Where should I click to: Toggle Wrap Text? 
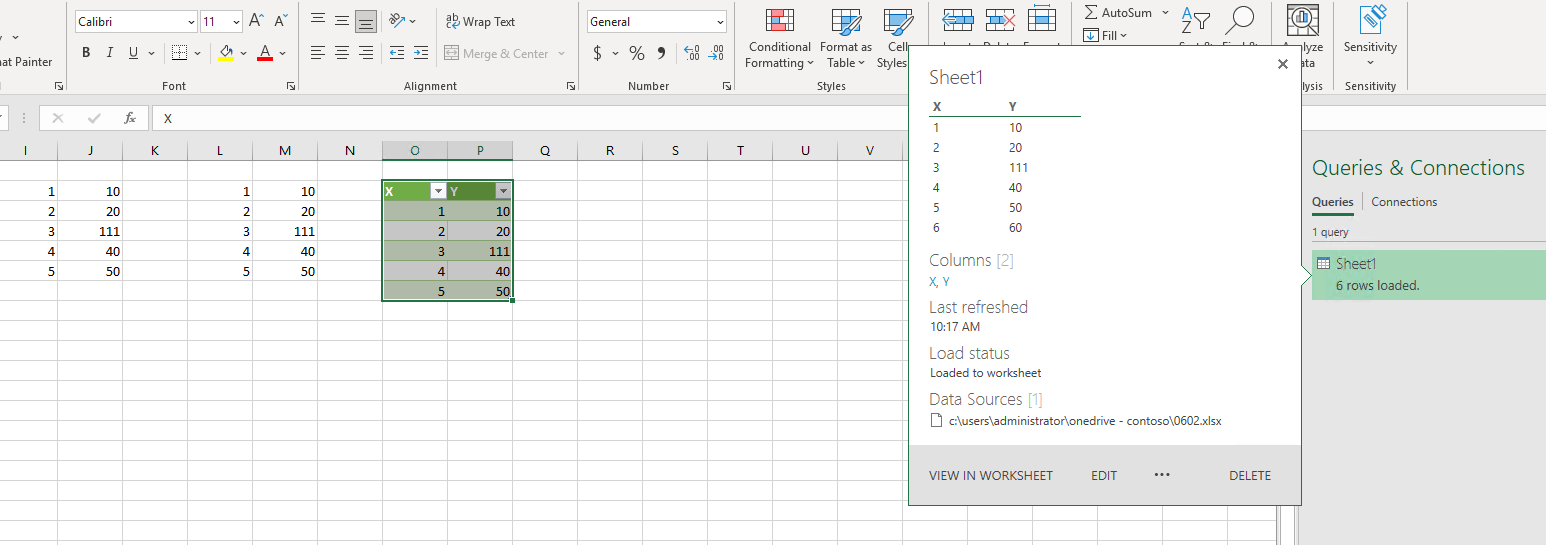click(481, 21)
